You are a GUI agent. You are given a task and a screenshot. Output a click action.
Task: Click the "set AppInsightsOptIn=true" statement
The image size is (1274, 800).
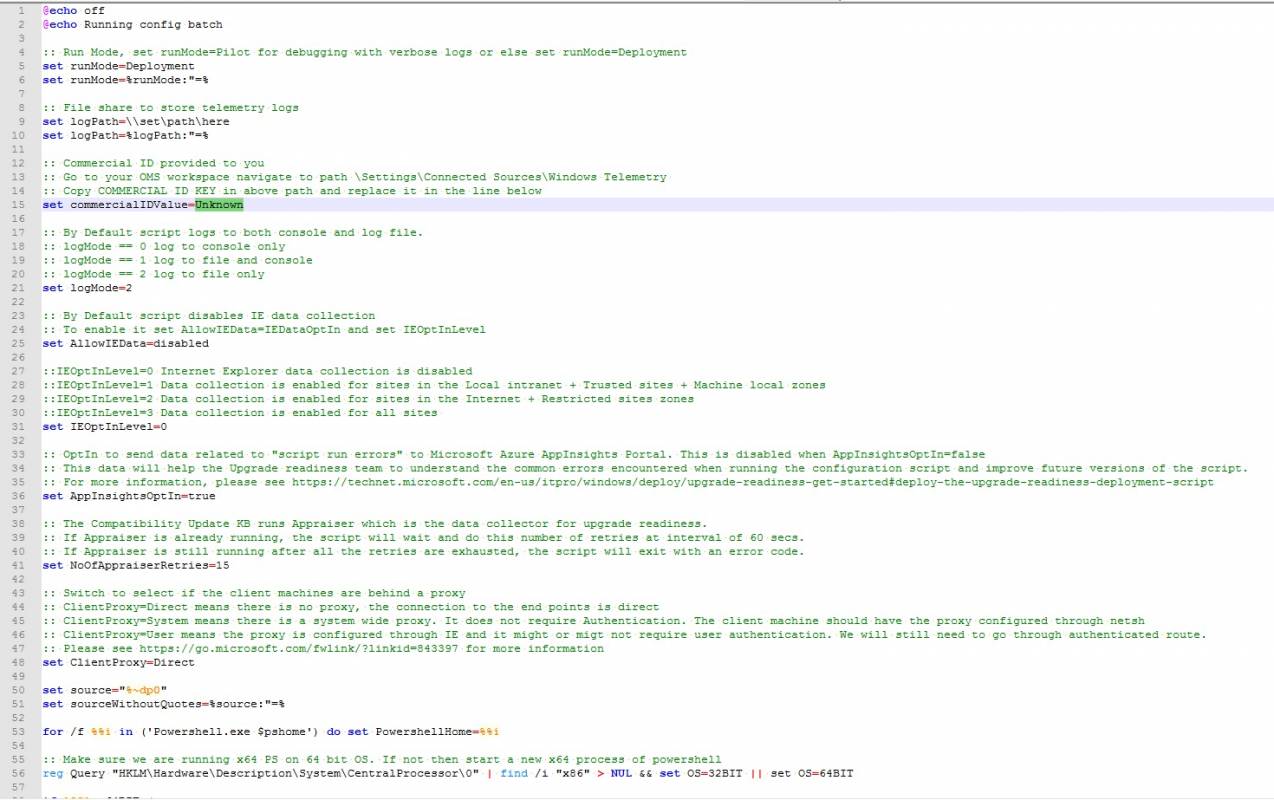click(x=128, y=496)
